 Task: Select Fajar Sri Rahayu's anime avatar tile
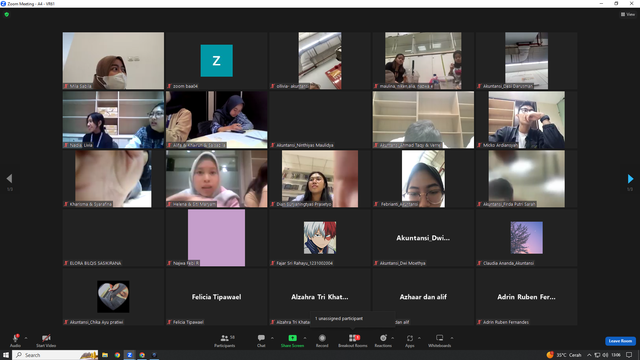320,238
